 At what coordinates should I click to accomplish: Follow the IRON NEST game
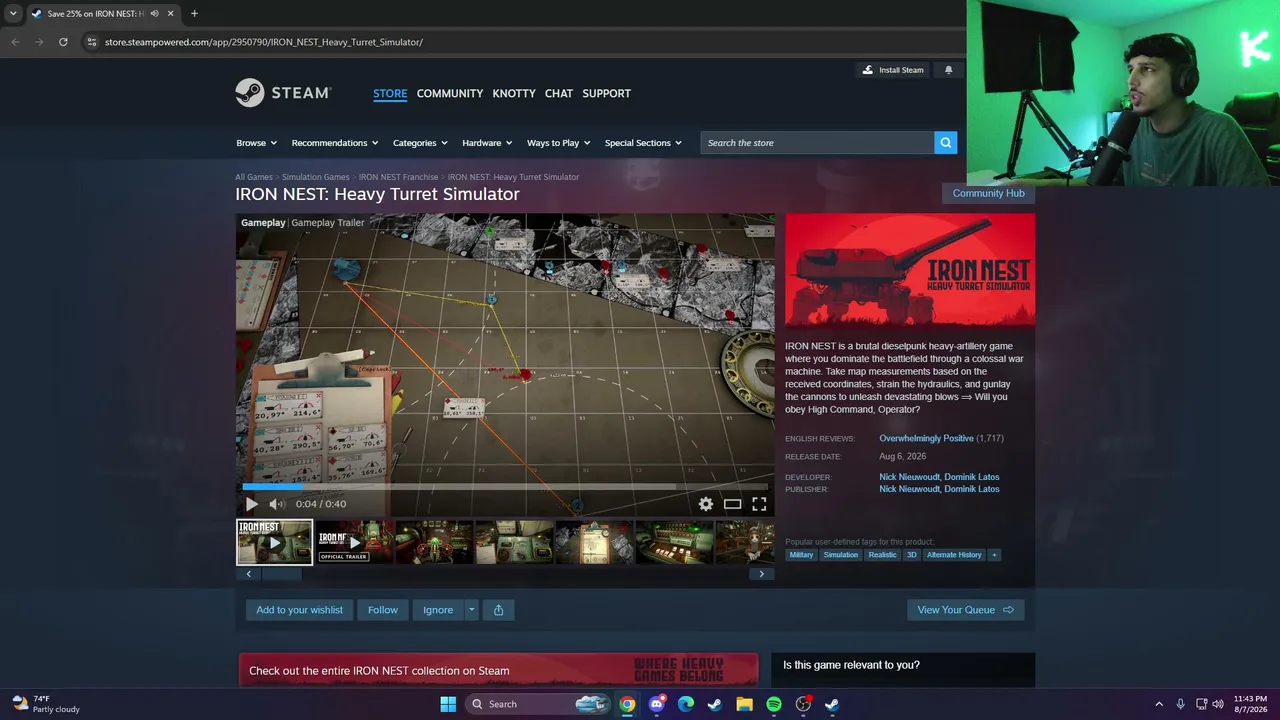point(383,610)
